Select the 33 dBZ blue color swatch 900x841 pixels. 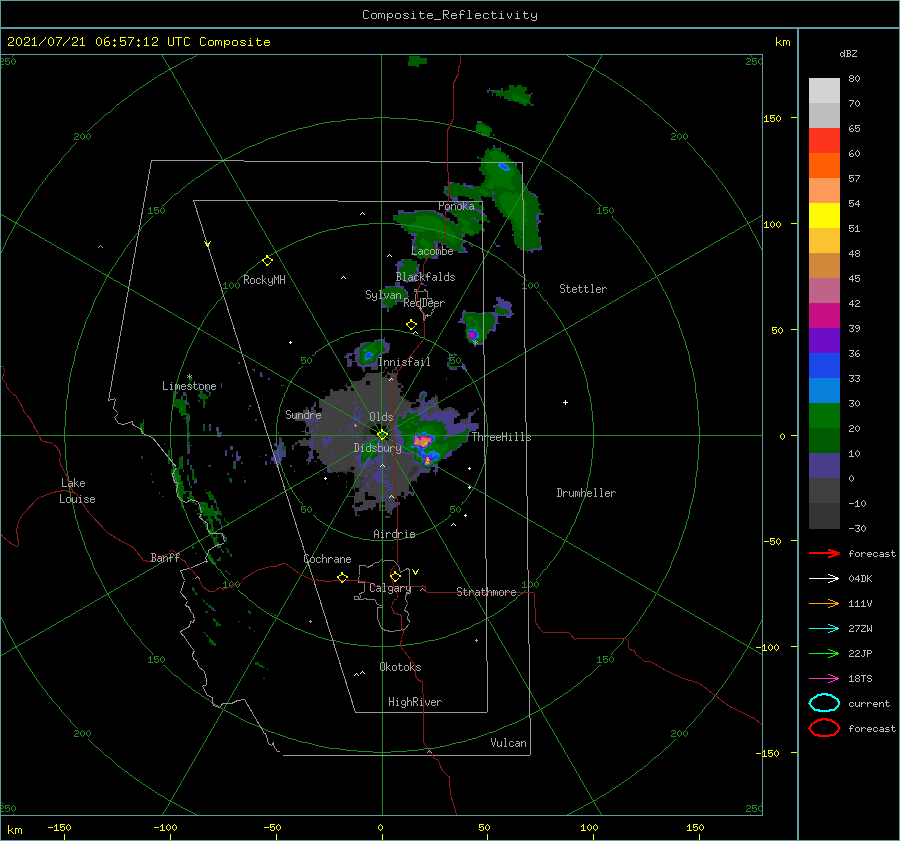824,390
